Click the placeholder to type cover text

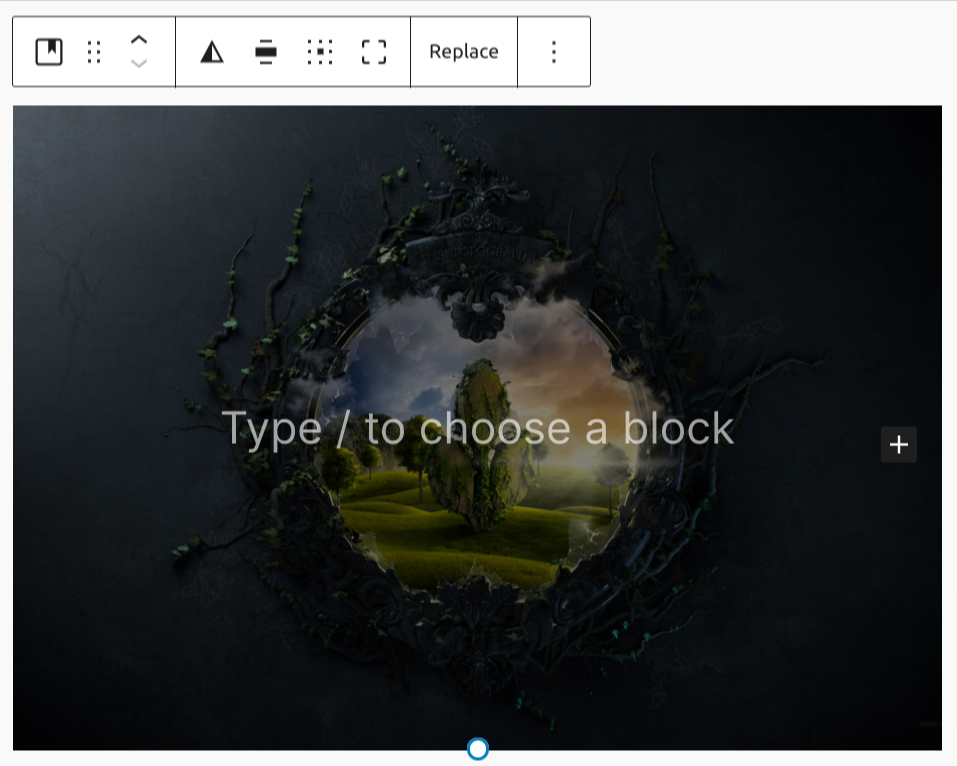click(x=478, y=428)
